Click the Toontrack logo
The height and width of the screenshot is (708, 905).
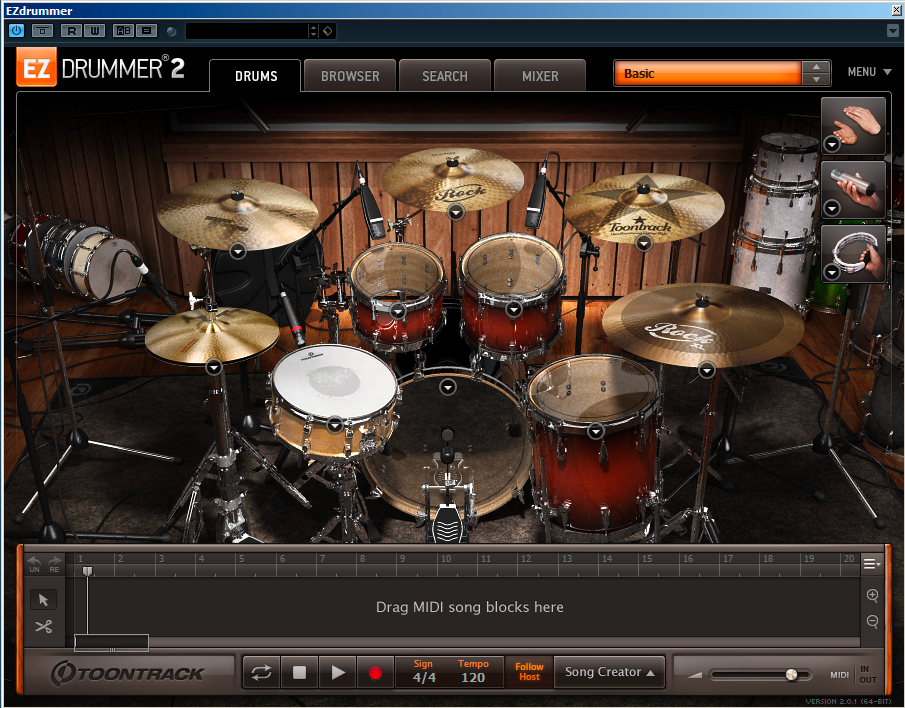click(128, 673)
